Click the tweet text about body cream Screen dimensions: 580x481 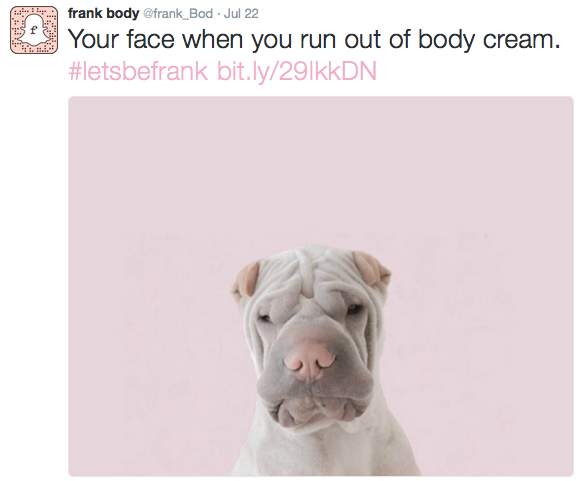point(314,39)
